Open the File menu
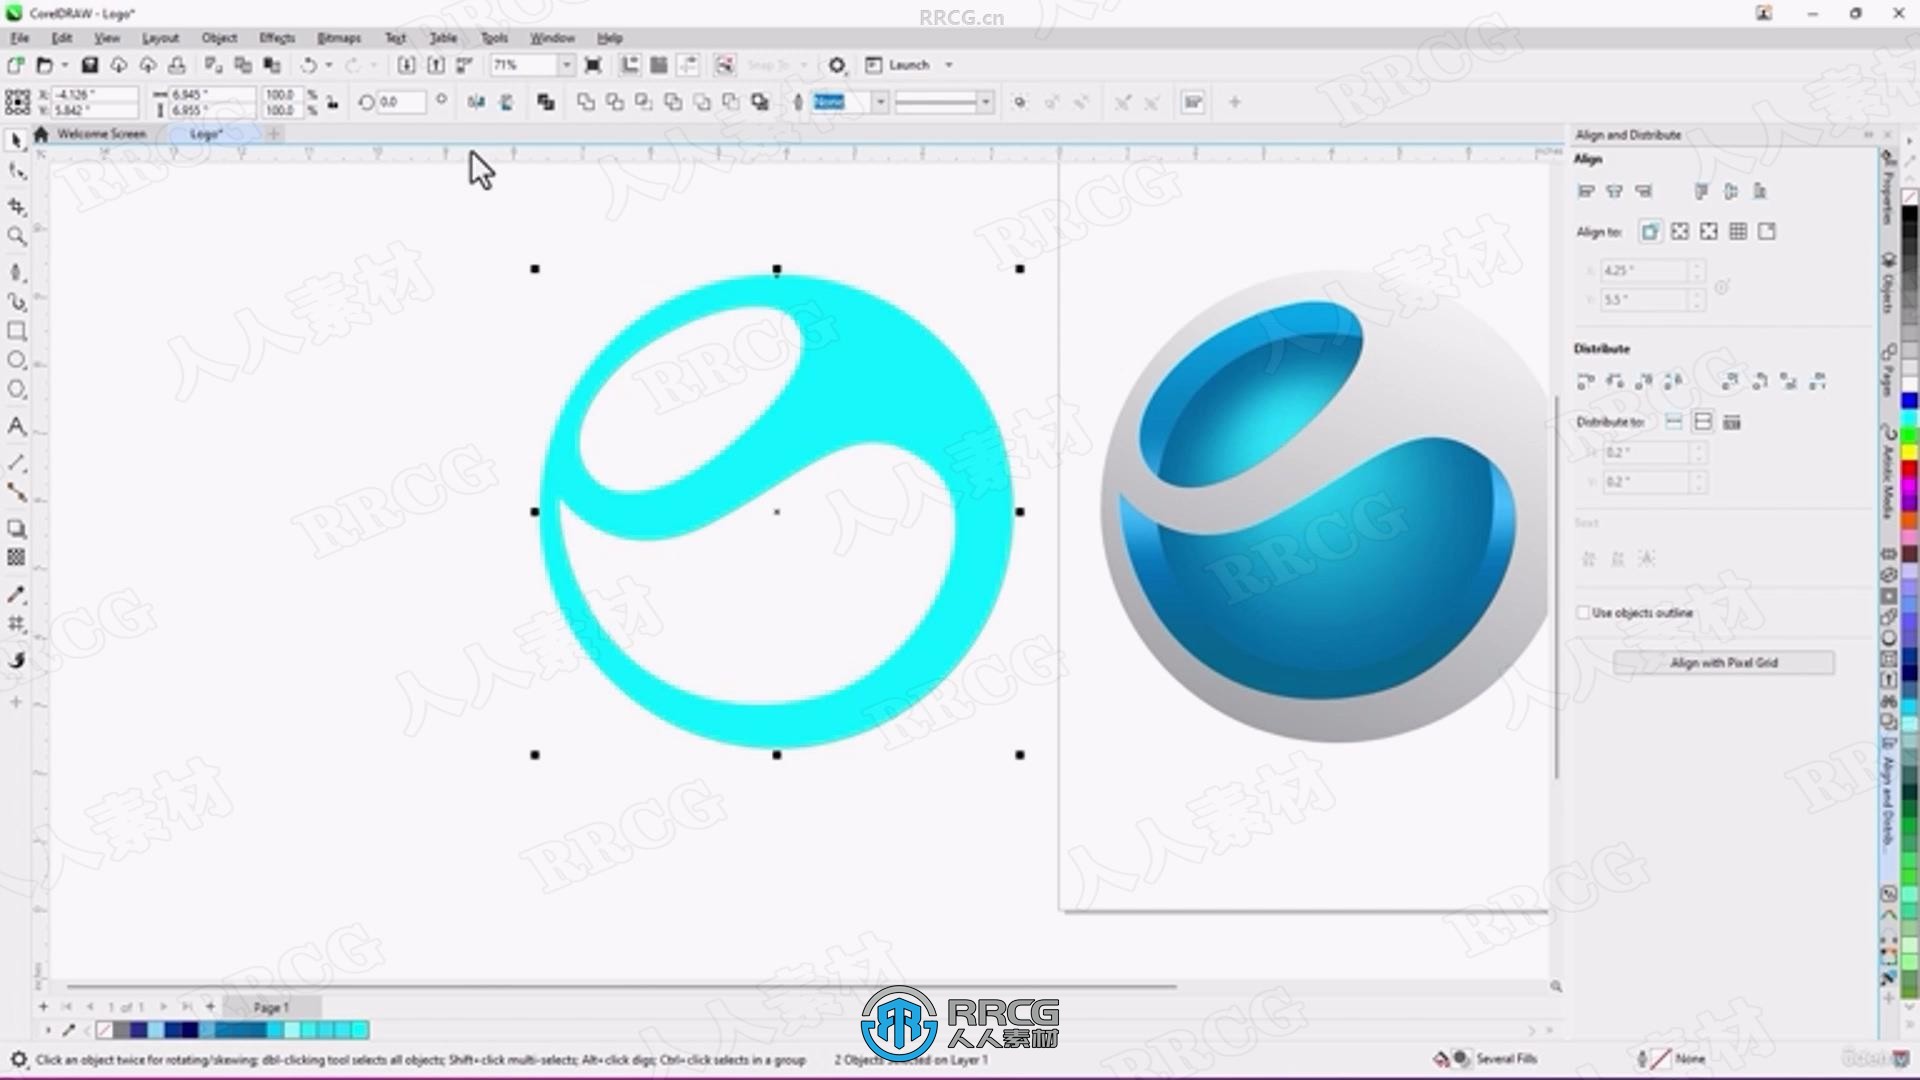The width and height of the screenshot is (1920, 1080). click(20, 38)
